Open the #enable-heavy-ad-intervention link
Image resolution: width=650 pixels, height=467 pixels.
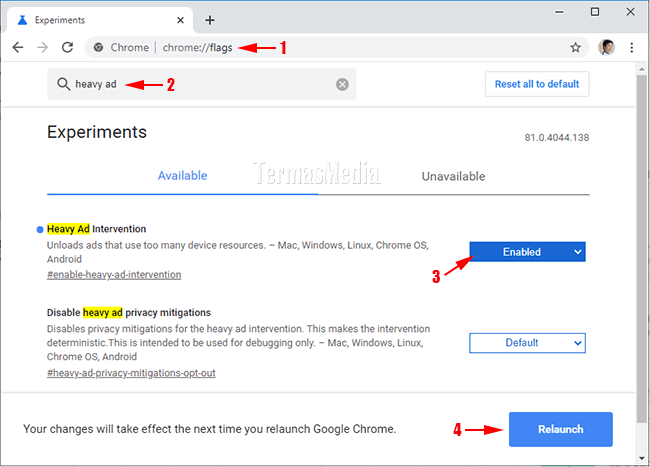pos(114,275)
